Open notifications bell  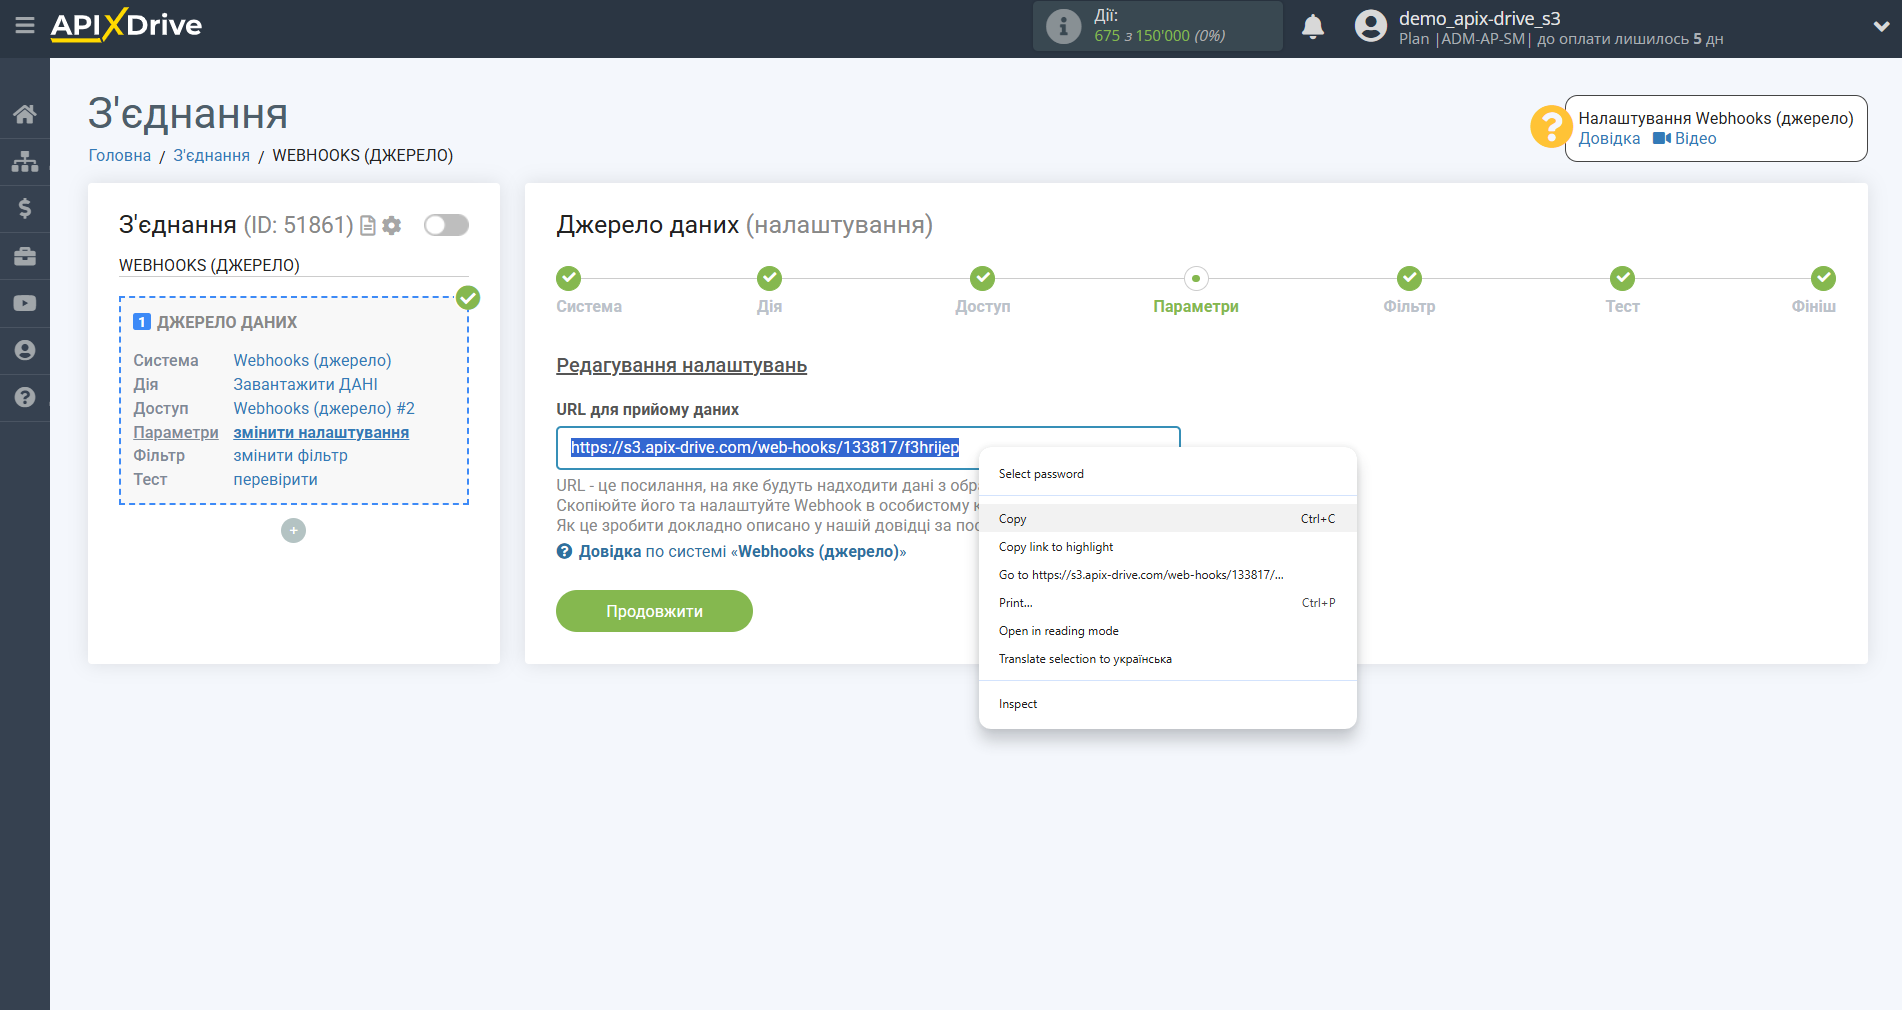[1313, 26]
